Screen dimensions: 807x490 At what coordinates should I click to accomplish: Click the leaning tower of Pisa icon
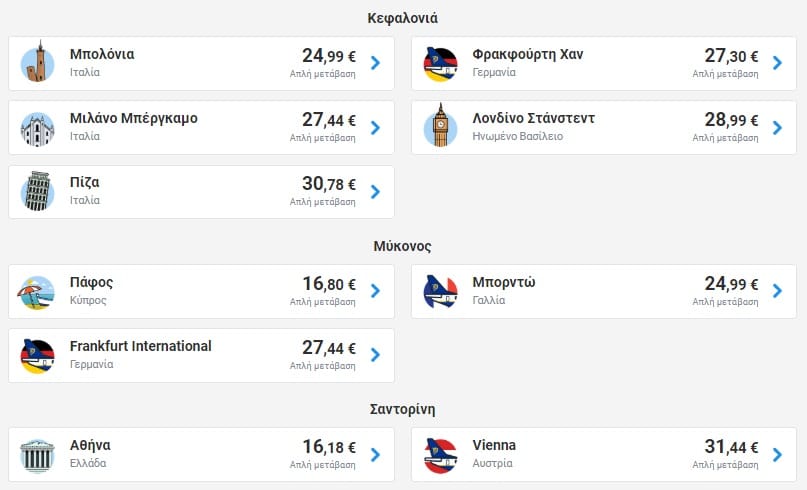coord(38,192)
